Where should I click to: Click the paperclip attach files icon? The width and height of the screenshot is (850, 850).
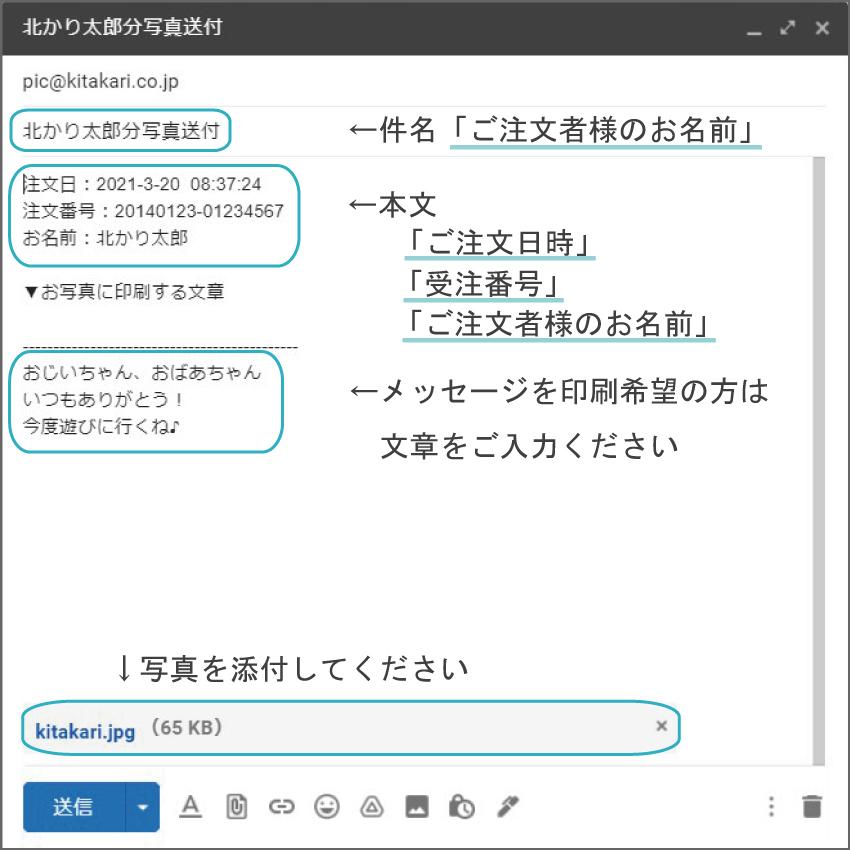(x=236, y=807)
